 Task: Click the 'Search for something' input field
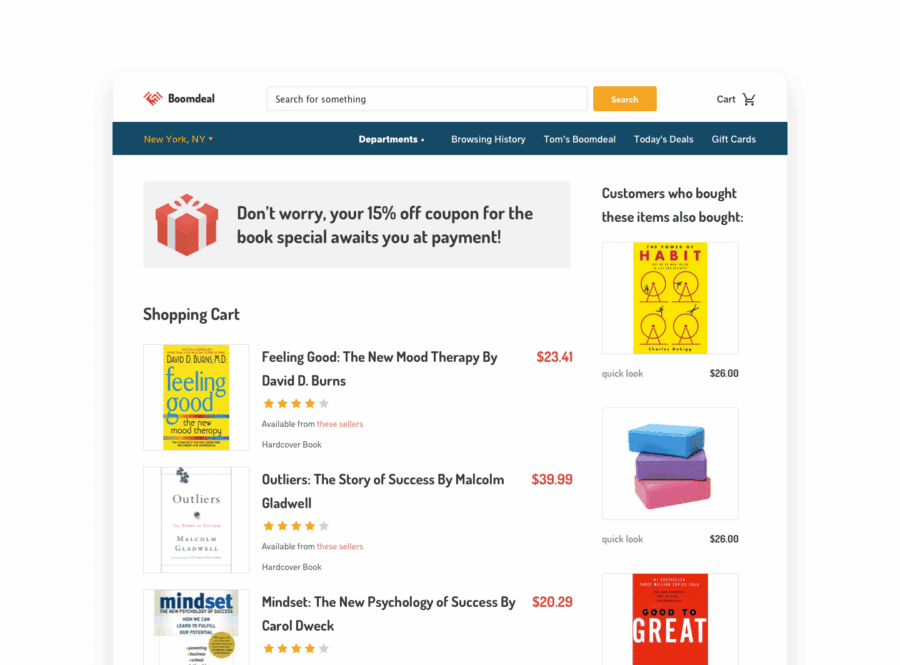click(426, 99)
